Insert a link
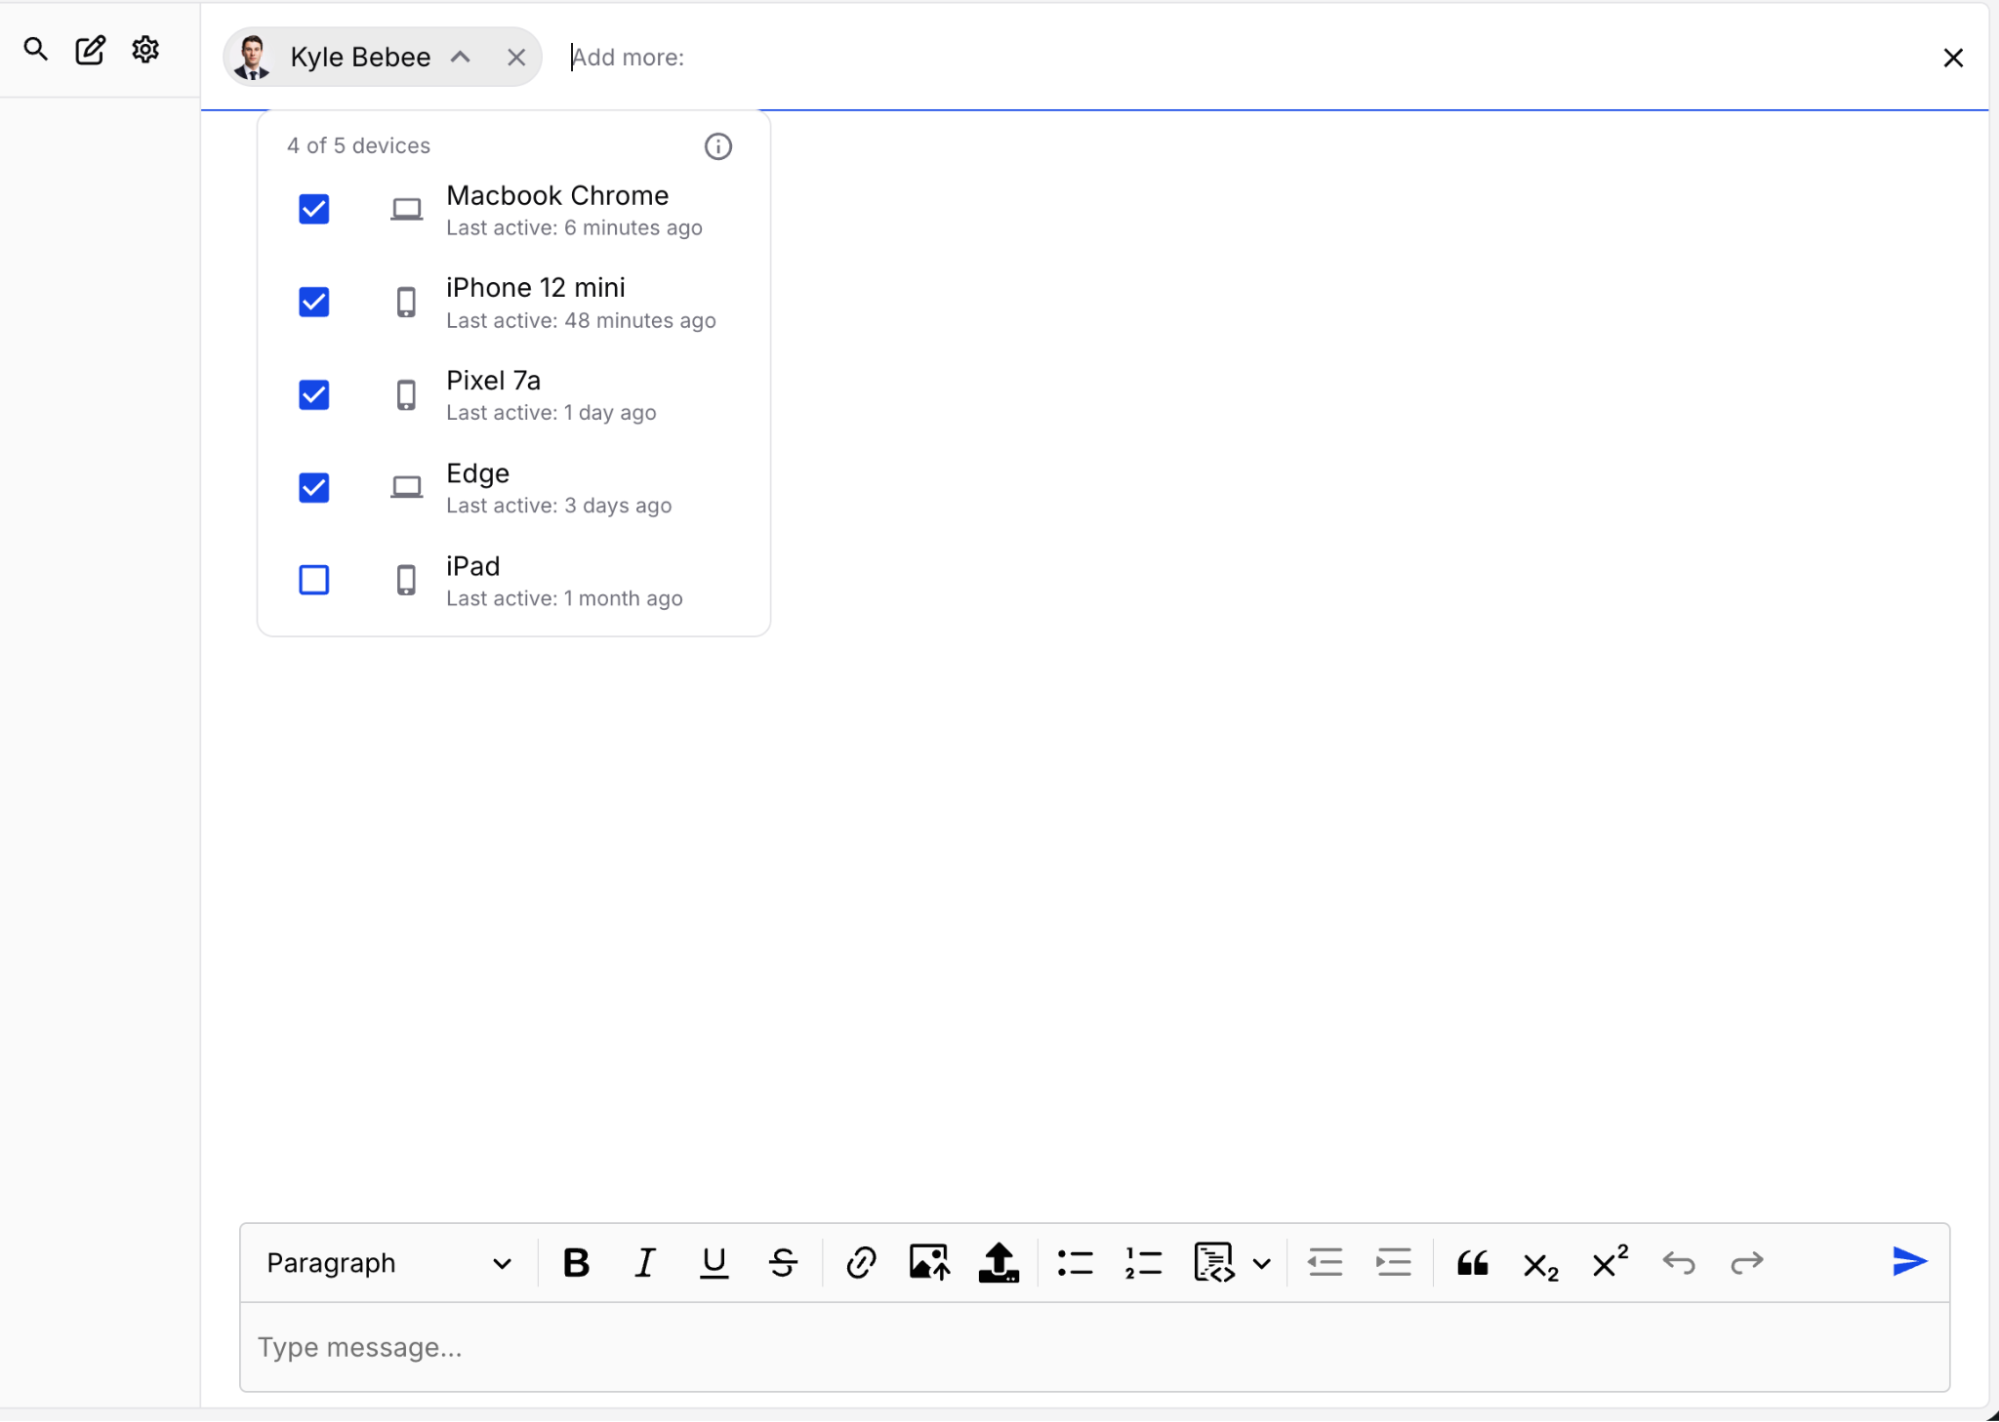 [861, 1263]
